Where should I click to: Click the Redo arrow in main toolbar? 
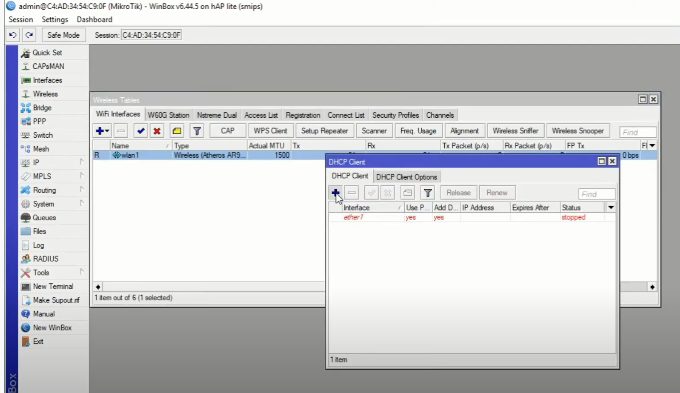coord(29,35)
